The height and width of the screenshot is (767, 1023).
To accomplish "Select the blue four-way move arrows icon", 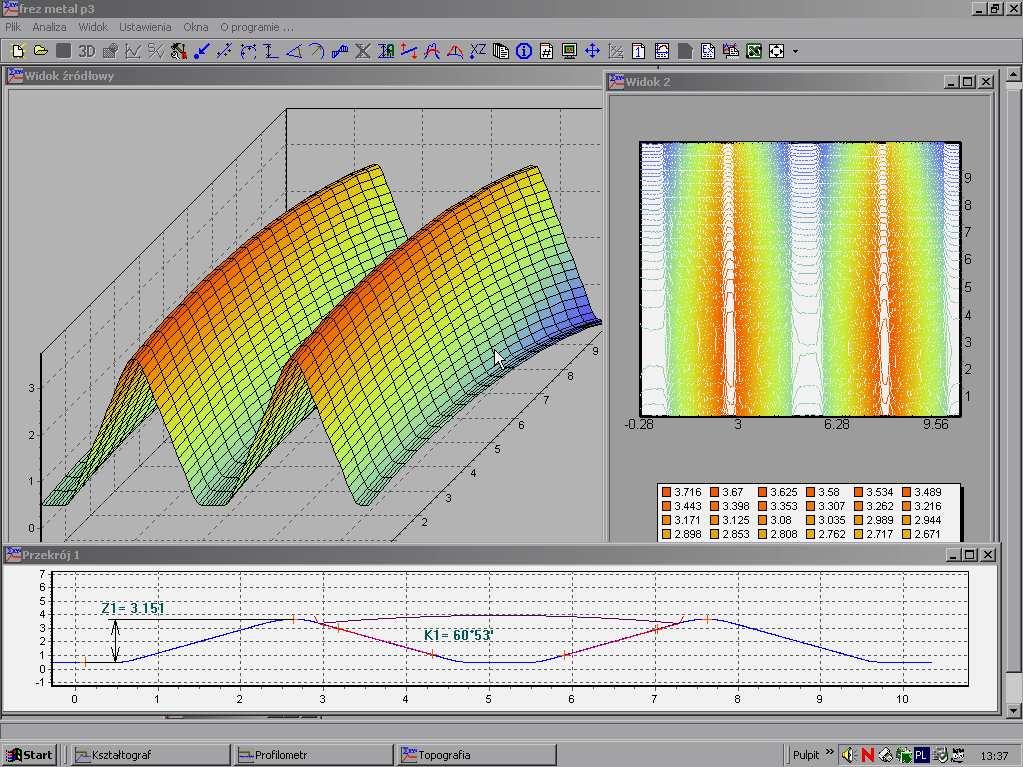I will 592,51.
